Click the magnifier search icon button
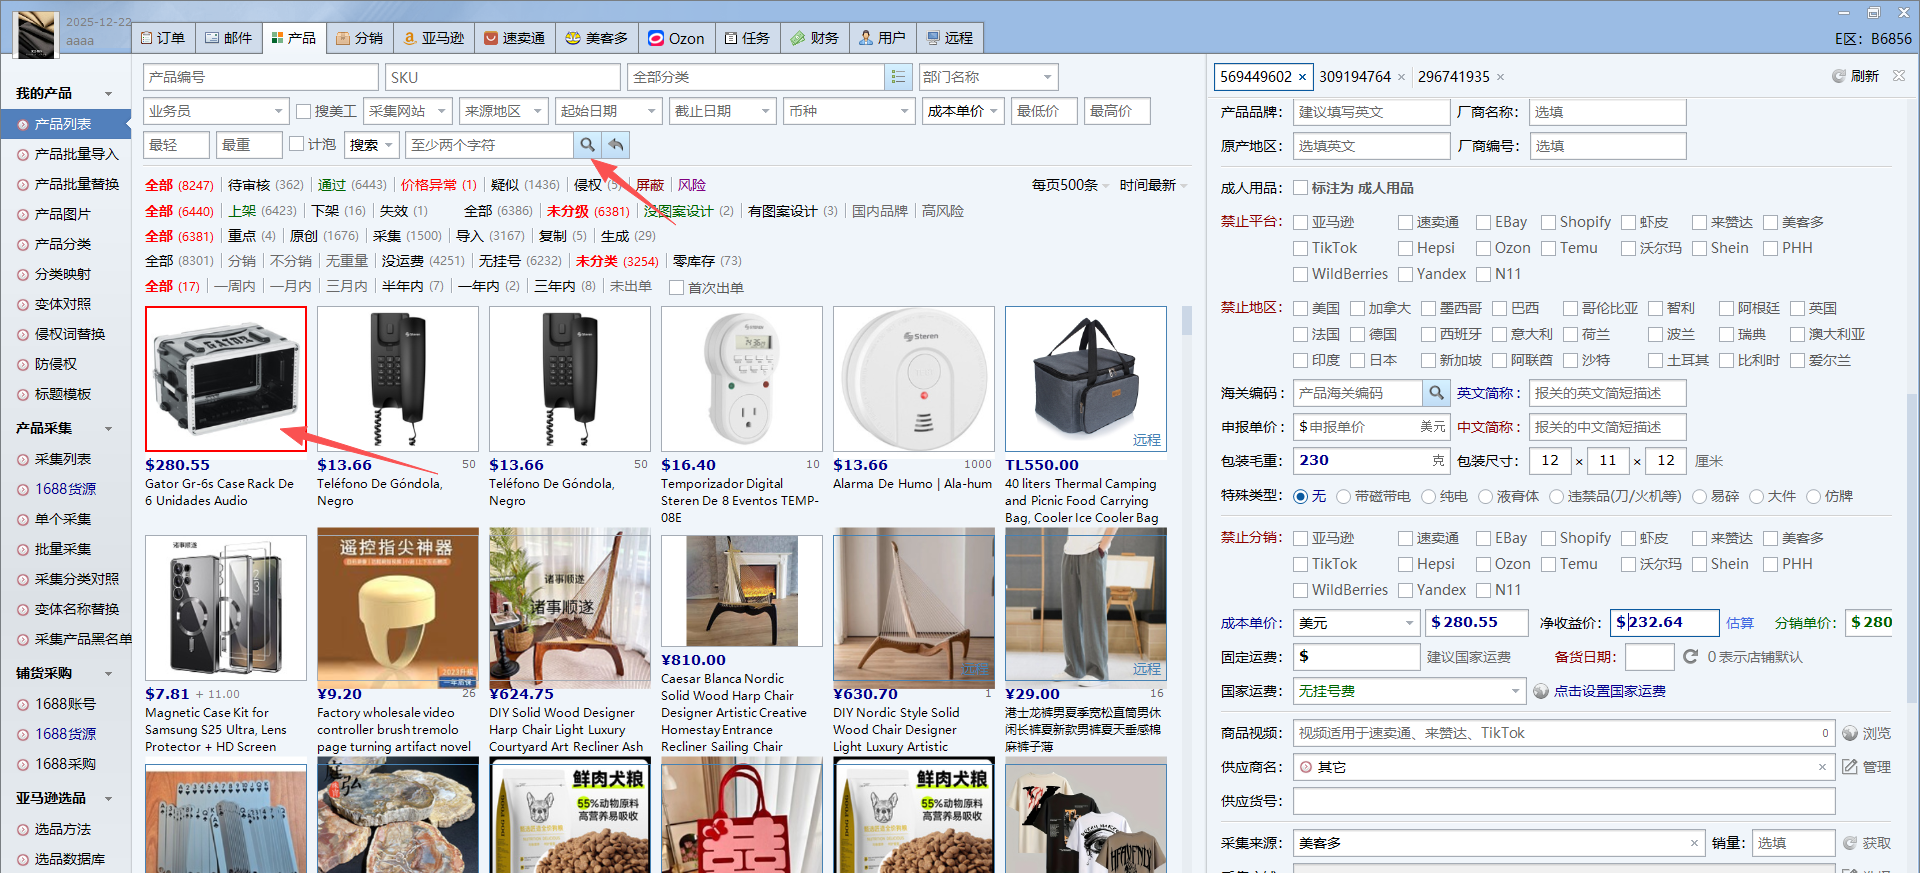Image resolution: width=1920 pixels, height=873 pixels. click(x=587, y=145)
